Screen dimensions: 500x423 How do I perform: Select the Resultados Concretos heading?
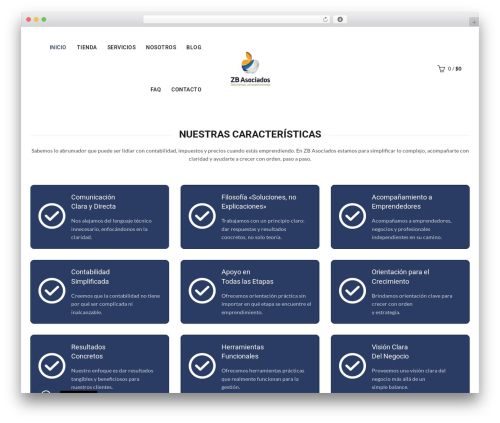click(x=88, y=352)
